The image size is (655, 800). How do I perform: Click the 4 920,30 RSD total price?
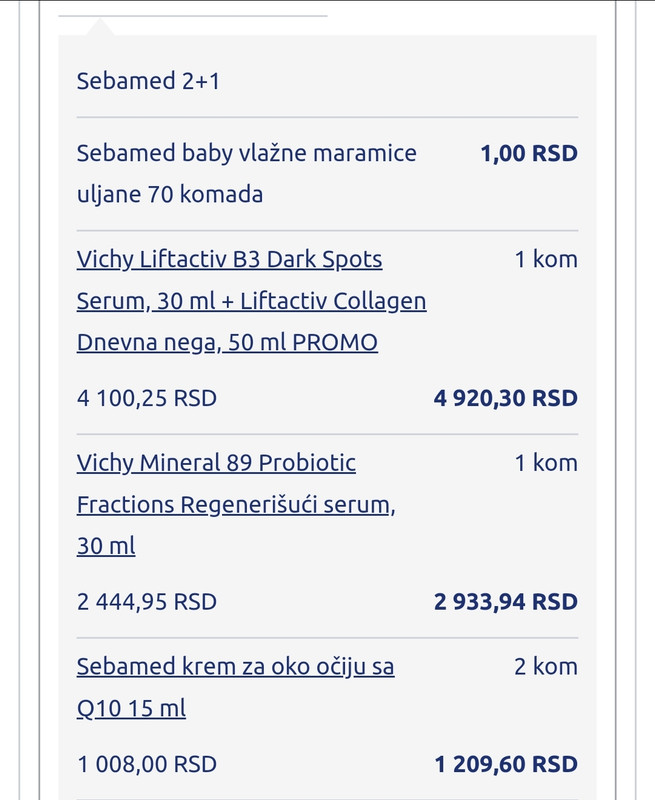click(x=505, y=398)
